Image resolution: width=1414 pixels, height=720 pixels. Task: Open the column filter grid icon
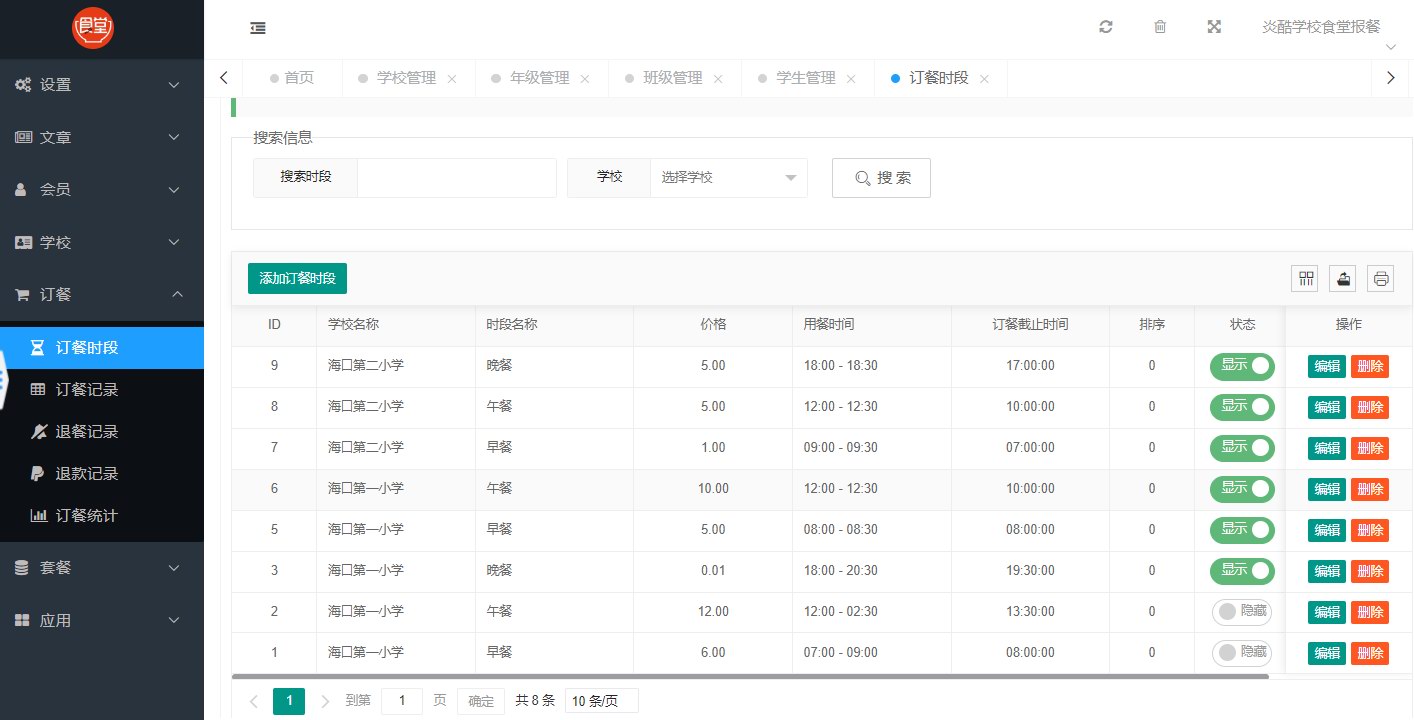point(1306,279)
